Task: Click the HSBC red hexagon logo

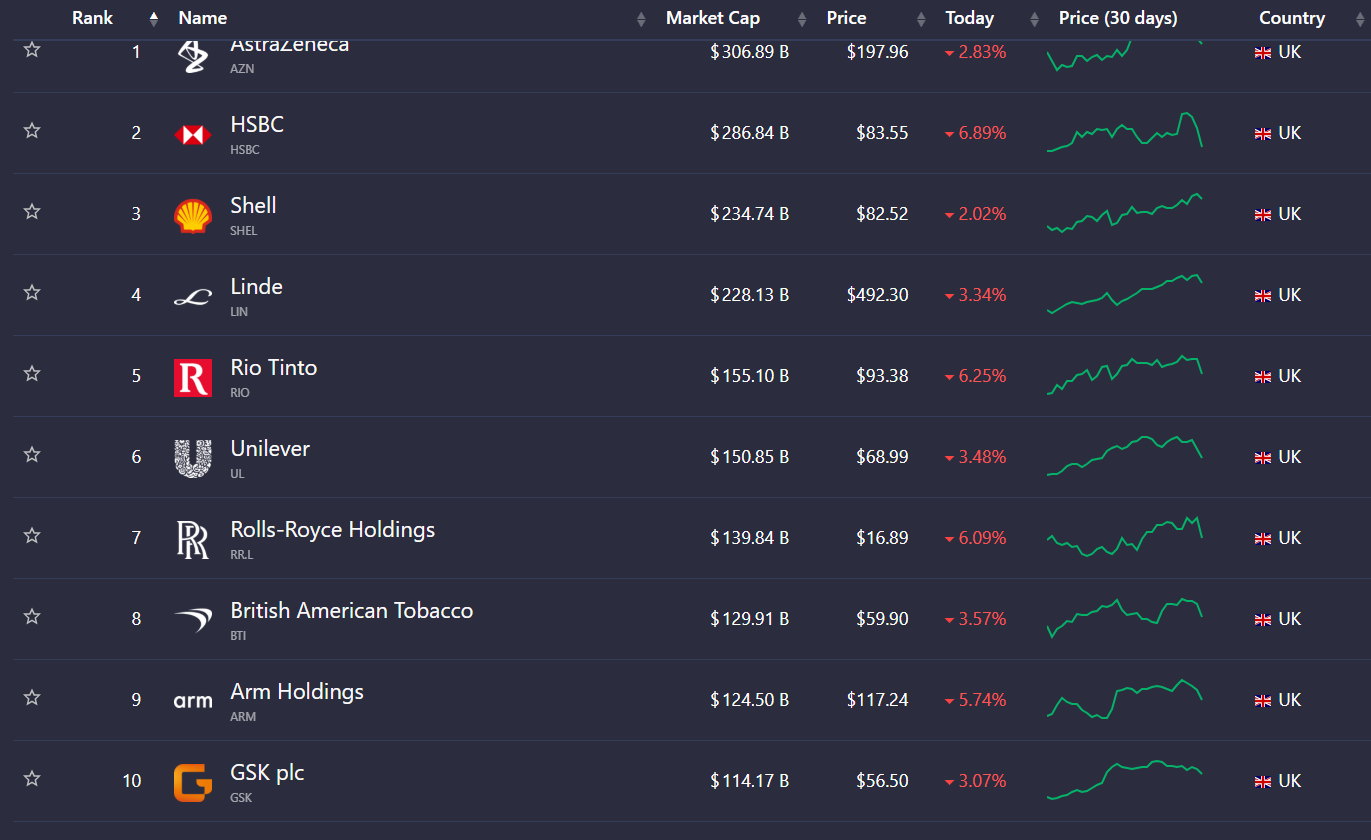Action: click(192, 134)
